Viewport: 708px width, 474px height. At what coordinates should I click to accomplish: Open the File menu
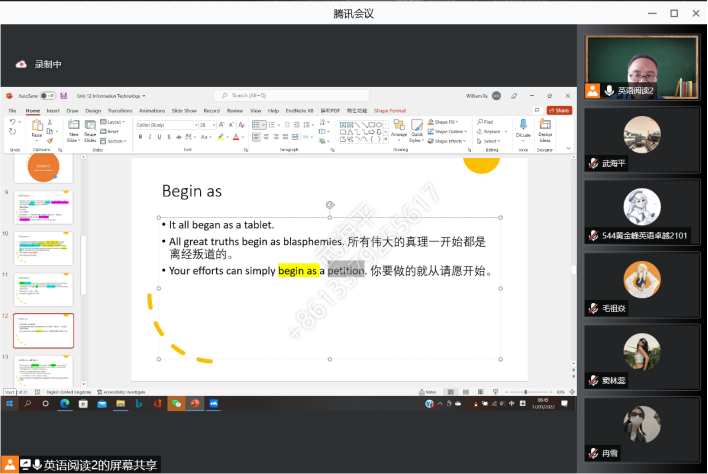tap(12, 111)
